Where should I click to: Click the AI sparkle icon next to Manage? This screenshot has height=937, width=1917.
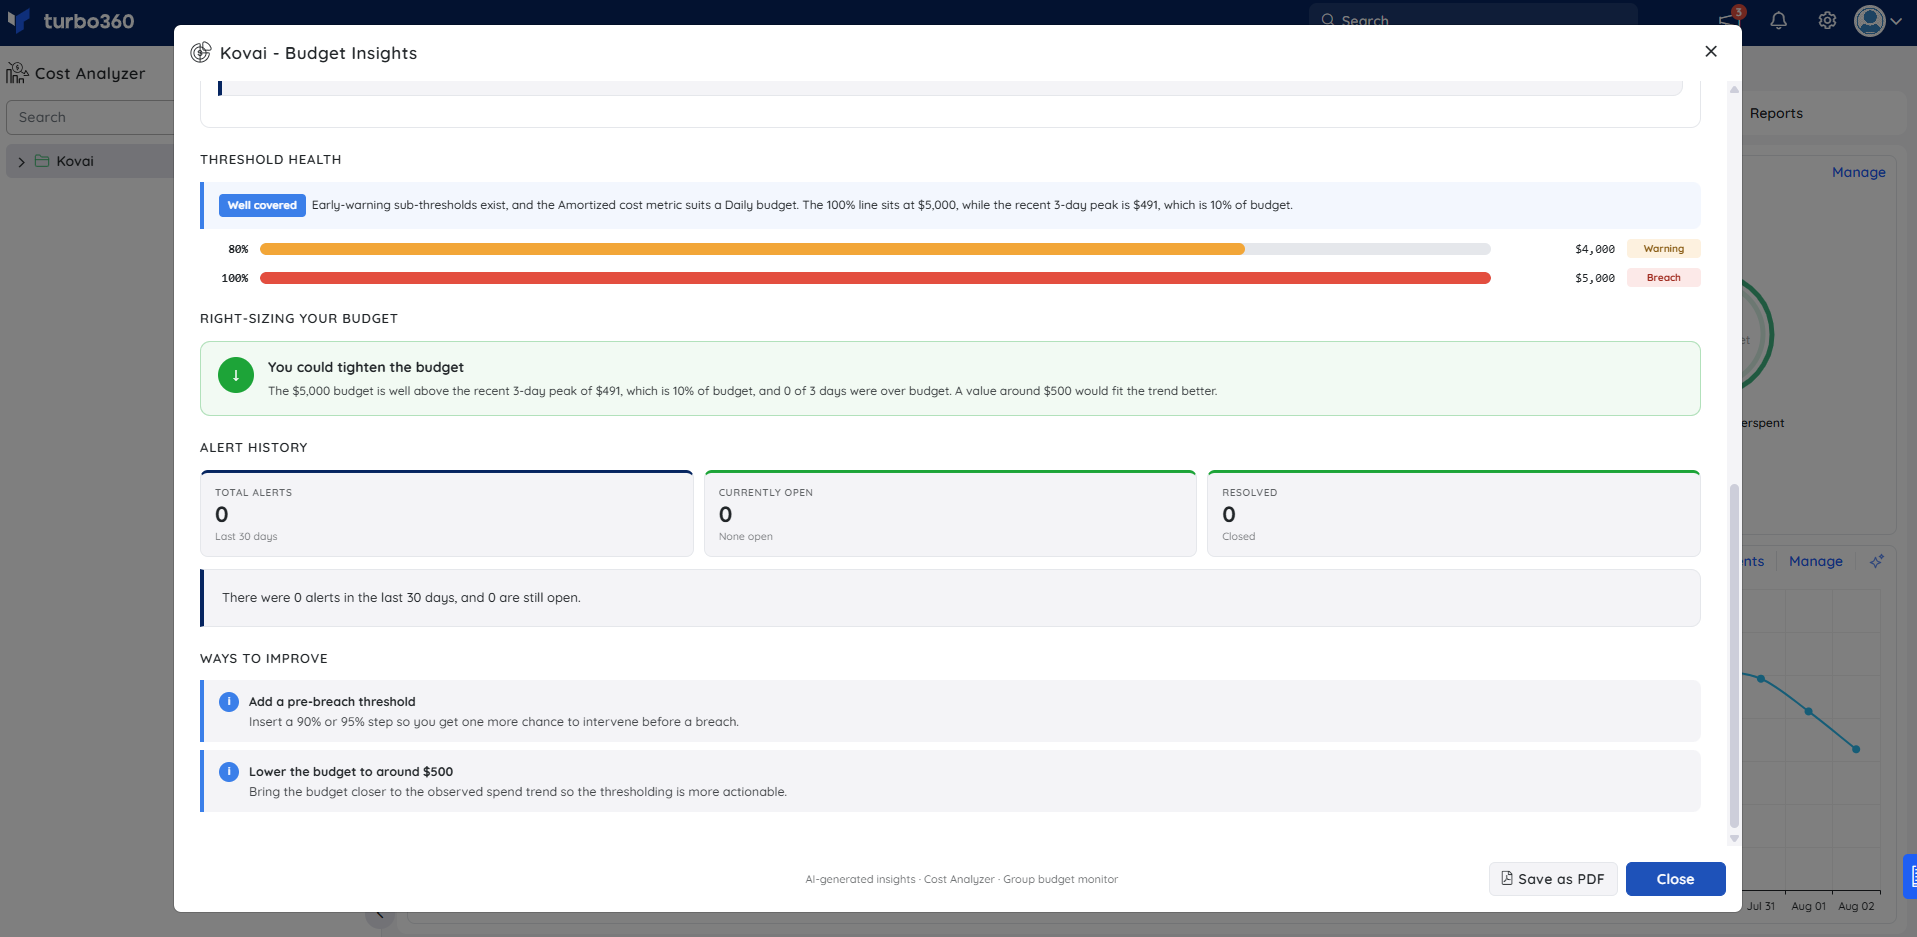tap(1877, 561)
